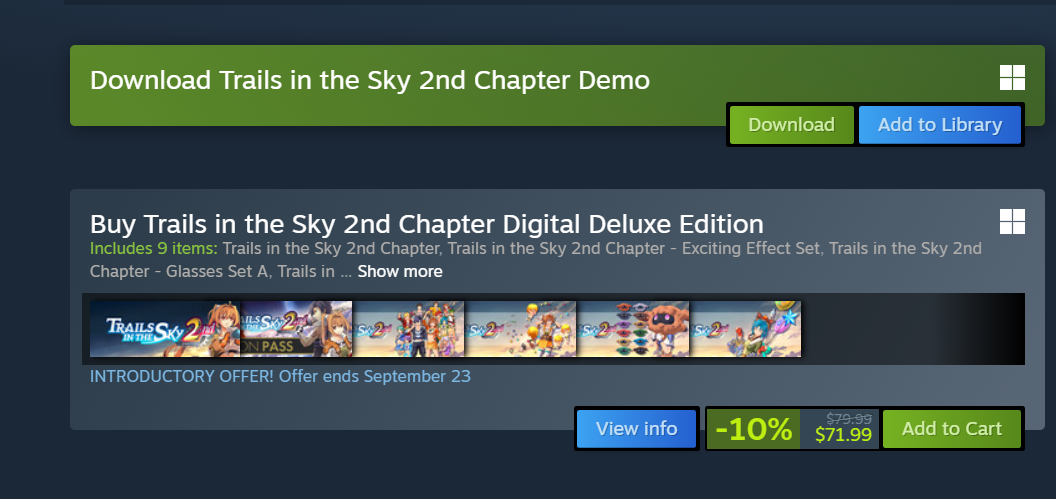
Task: Open the first Trails in the Sky 2nd thumbnail
Action: coord(165,329)
